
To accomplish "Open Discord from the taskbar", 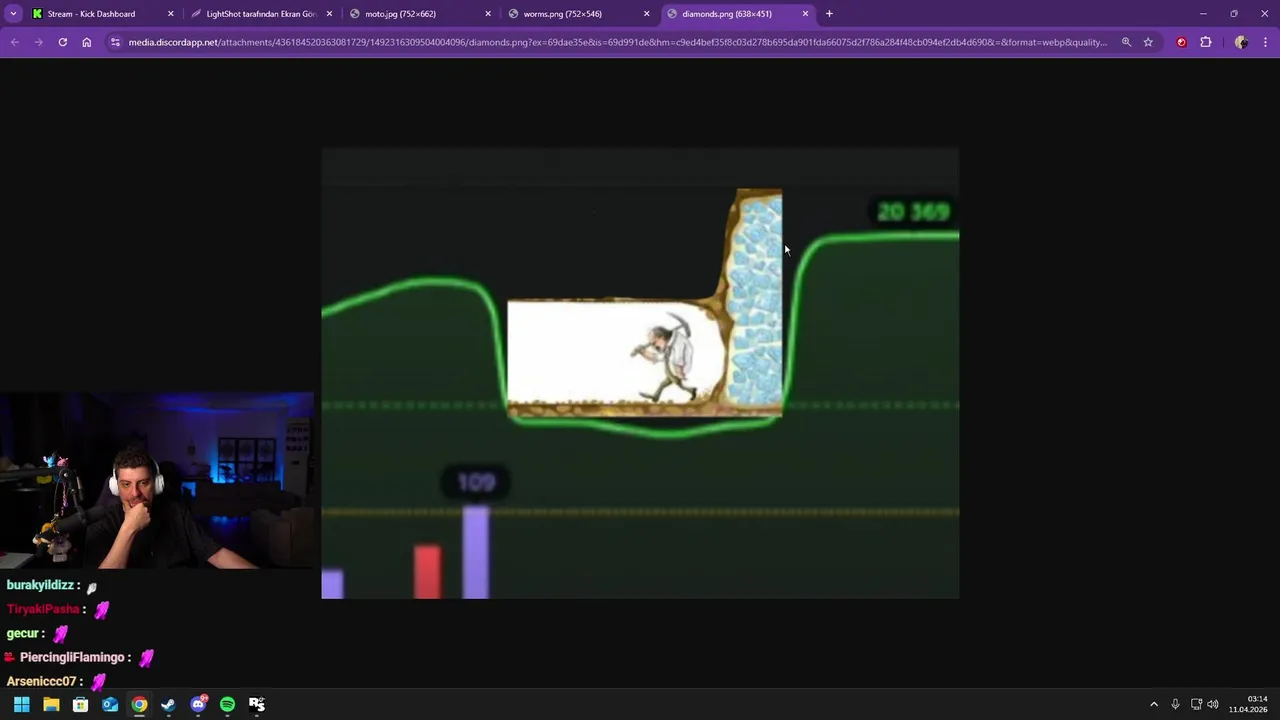I will [x=198, y=704].
